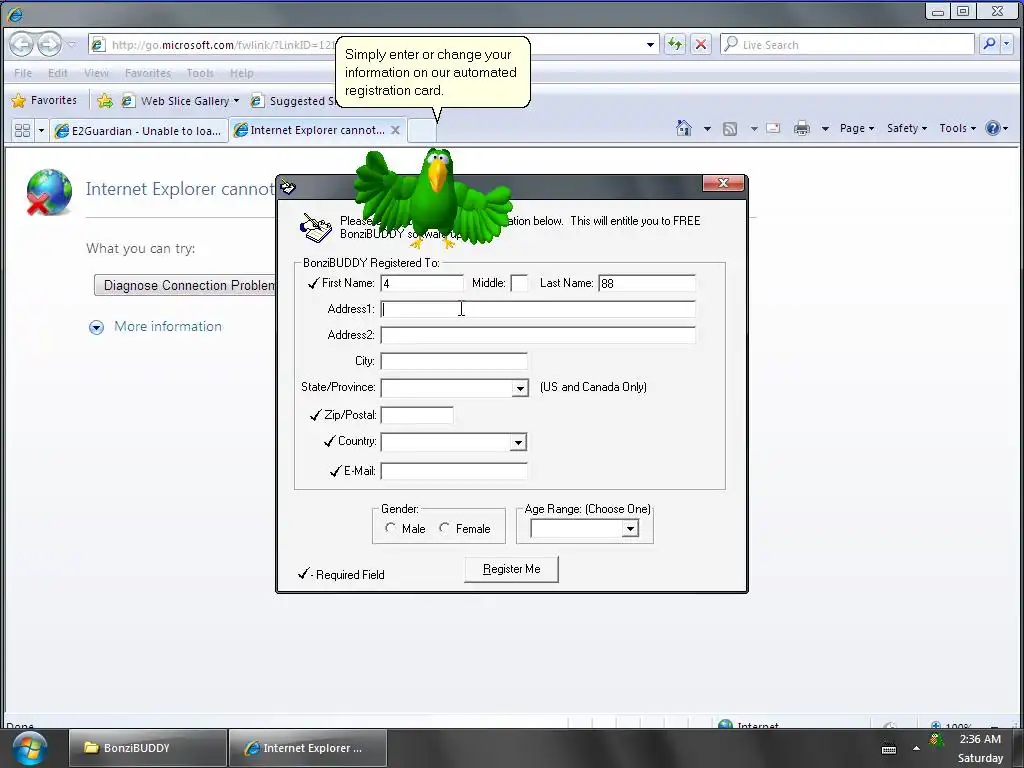Print the page with printer icon
The width and height of the screenshot is (1024, 768).
pyautogui.click(x=802, y=129)
